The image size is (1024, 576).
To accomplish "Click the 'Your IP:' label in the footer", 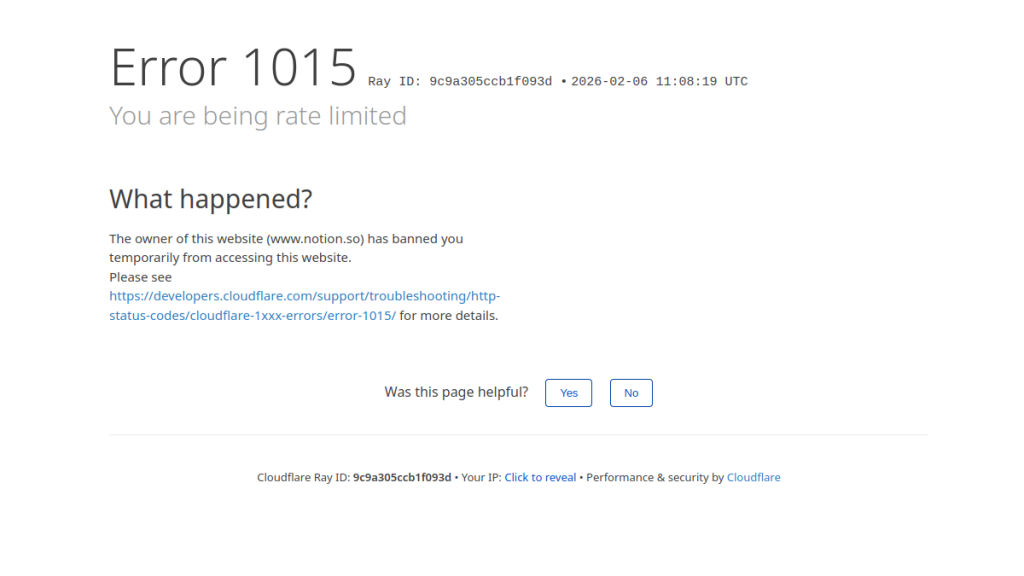I will pos(481,478).
